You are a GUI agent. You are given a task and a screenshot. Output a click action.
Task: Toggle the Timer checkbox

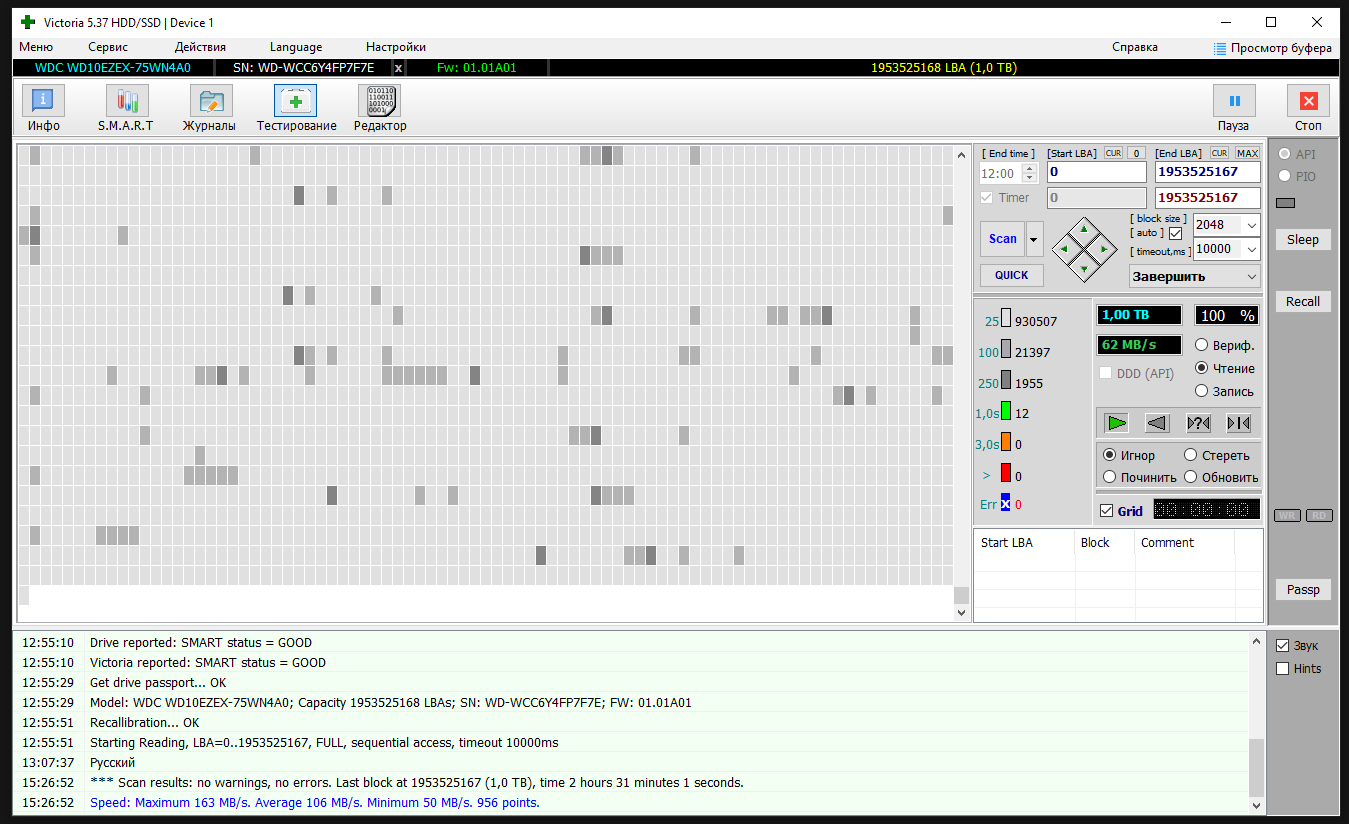(988, 198)
